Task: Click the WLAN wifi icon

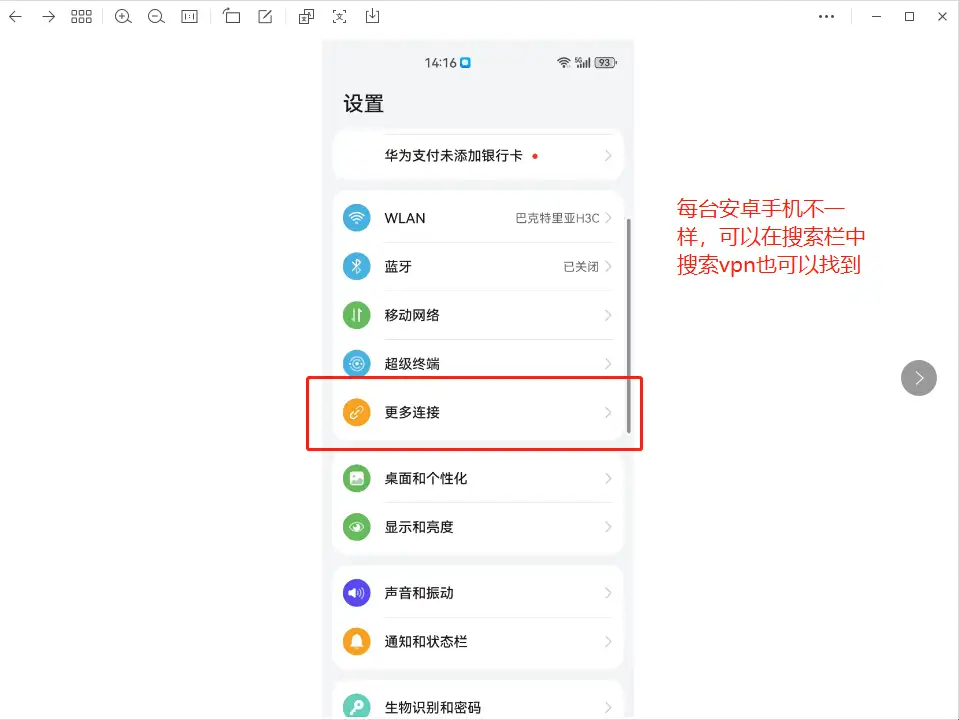Action: (357, 218)
